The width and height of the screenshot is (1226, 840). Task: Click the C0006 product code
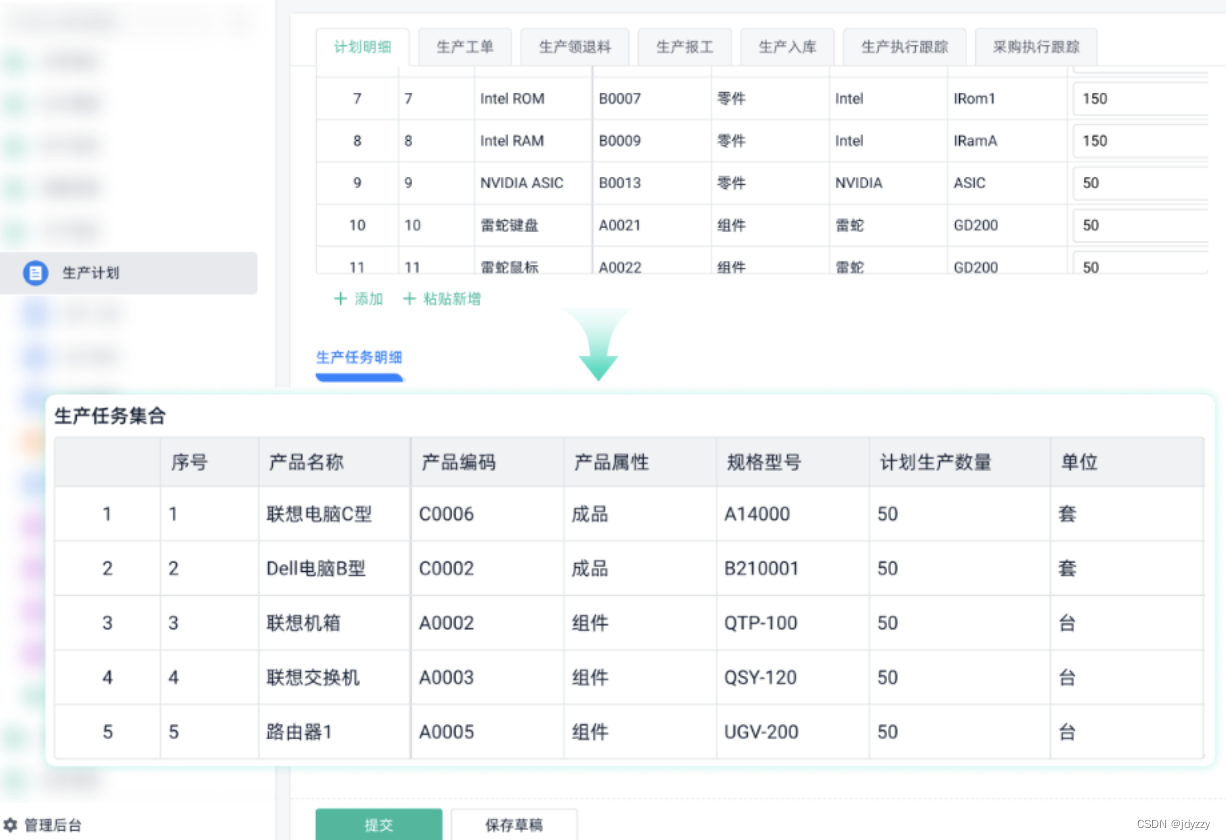[487, 514]
